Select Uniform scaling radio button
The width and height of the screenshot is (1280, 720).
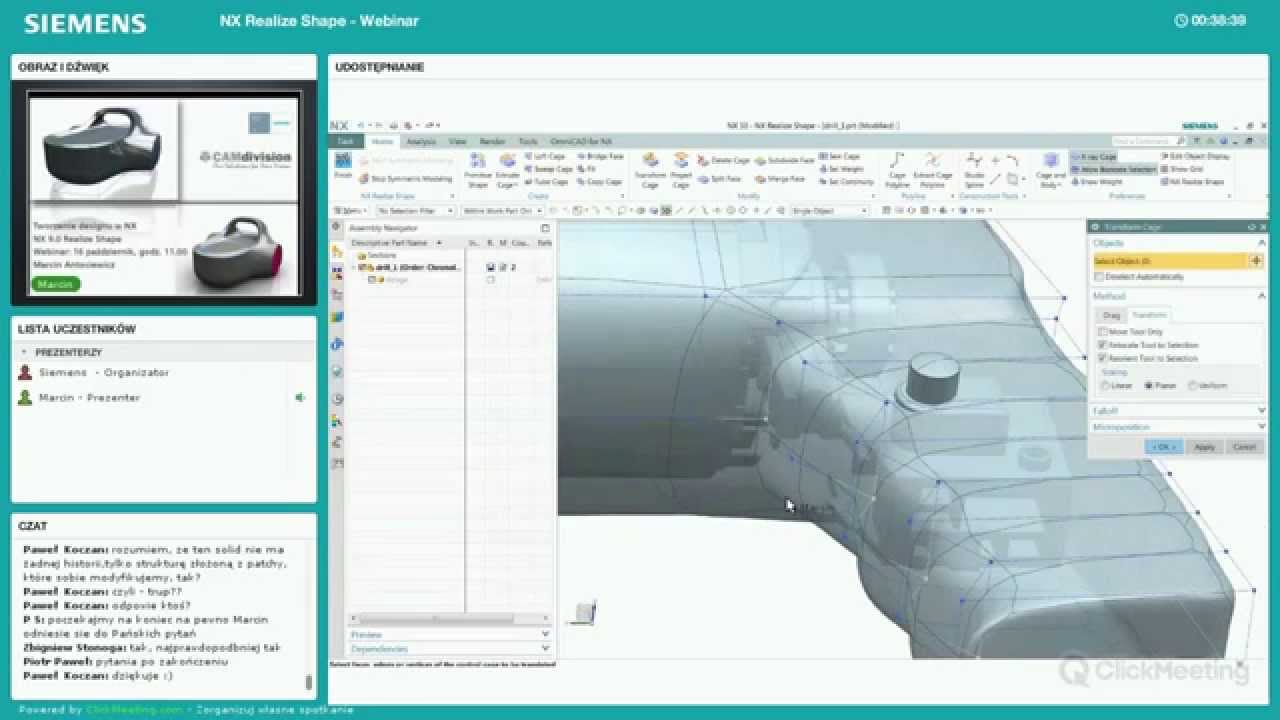click(x=1193, y=385)
